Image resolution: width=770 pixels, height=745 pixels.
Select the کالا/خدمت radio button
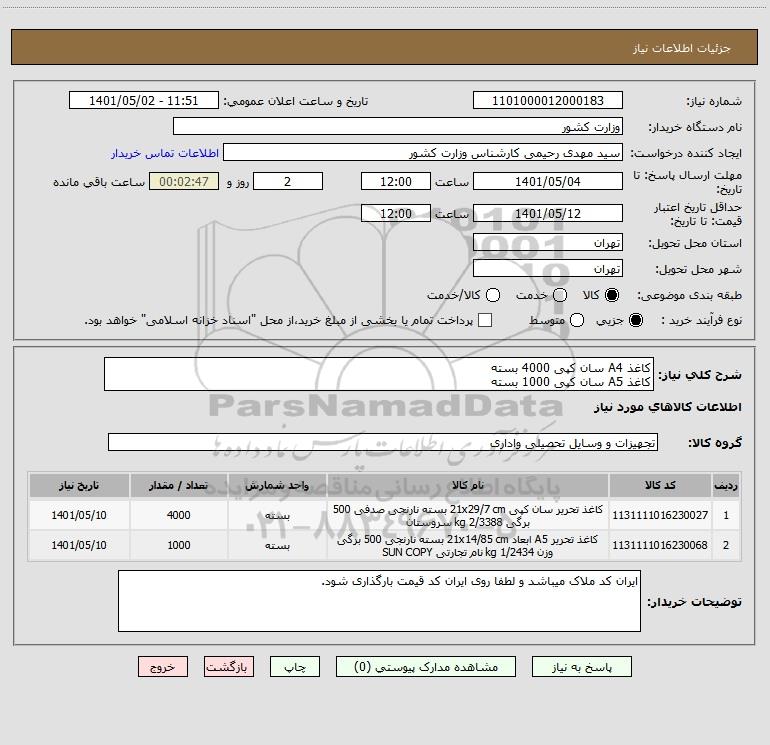(493, 295)
